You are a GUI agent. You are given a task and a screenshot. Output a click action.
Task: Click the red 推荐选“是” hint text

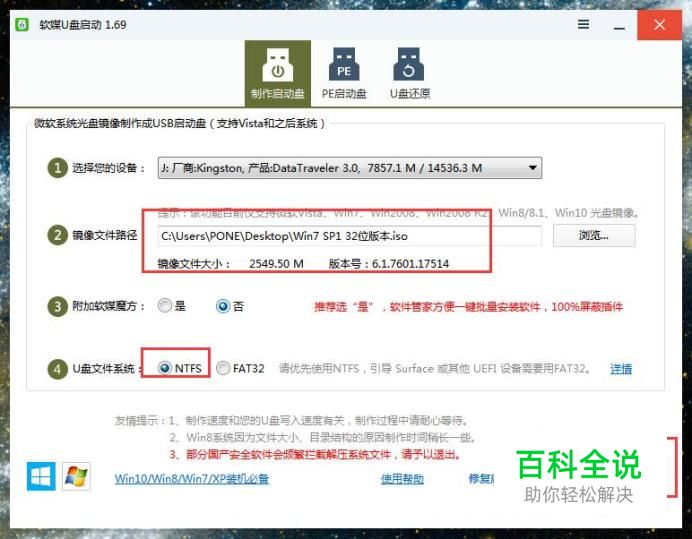(x=468, y=307)
